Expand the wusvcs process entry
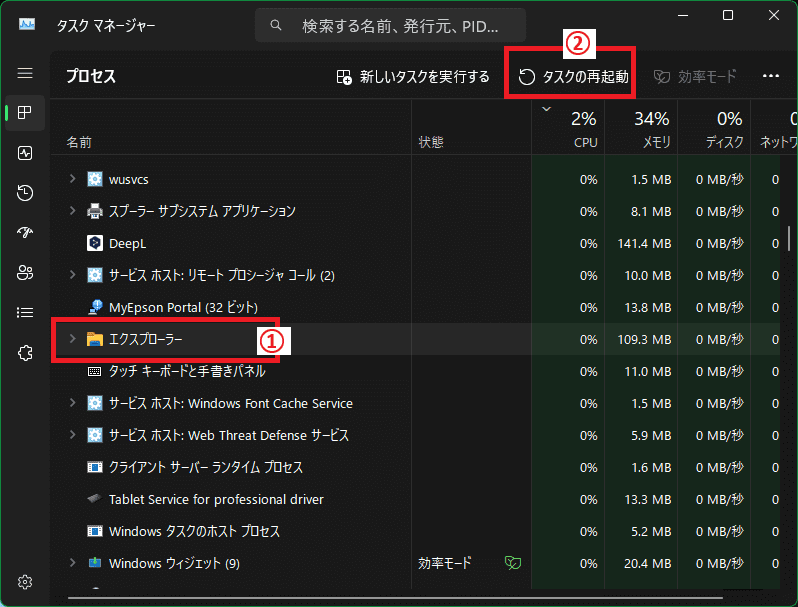 72,179
